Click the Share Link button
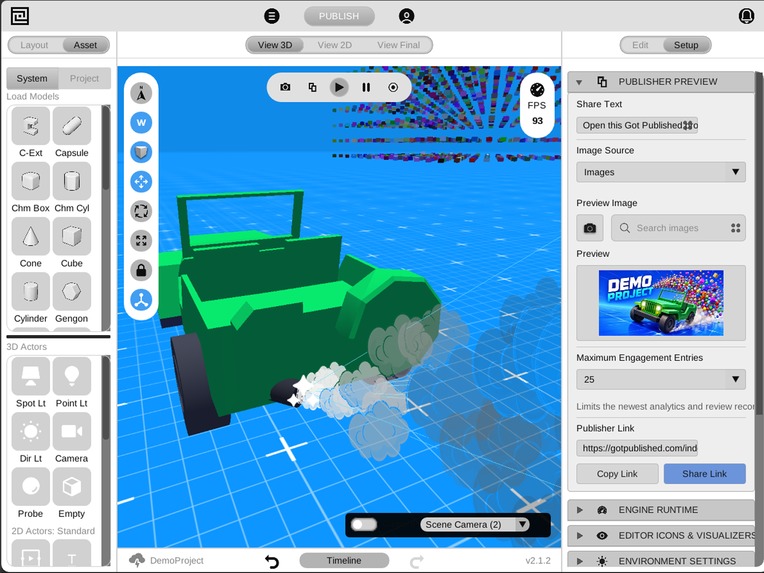Viewport: 764px width, 573px height. pyautogui.click(x=705, y=474)
